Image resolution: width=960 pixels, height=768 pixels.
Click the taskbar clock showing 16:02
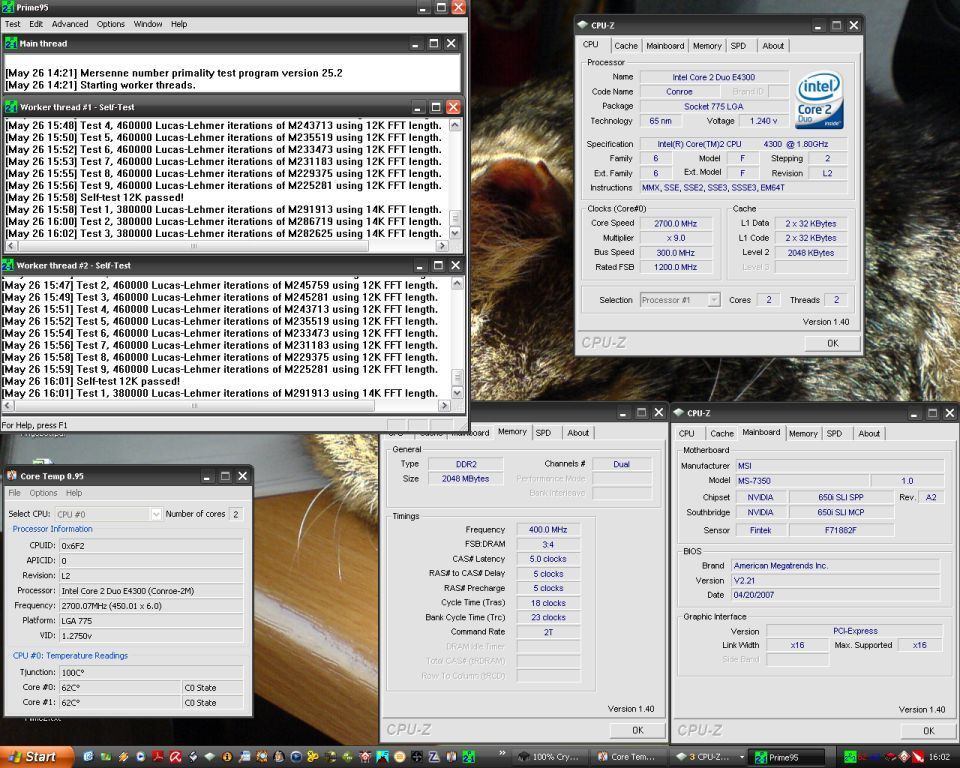pyautogui.click(x=940, y=757)
